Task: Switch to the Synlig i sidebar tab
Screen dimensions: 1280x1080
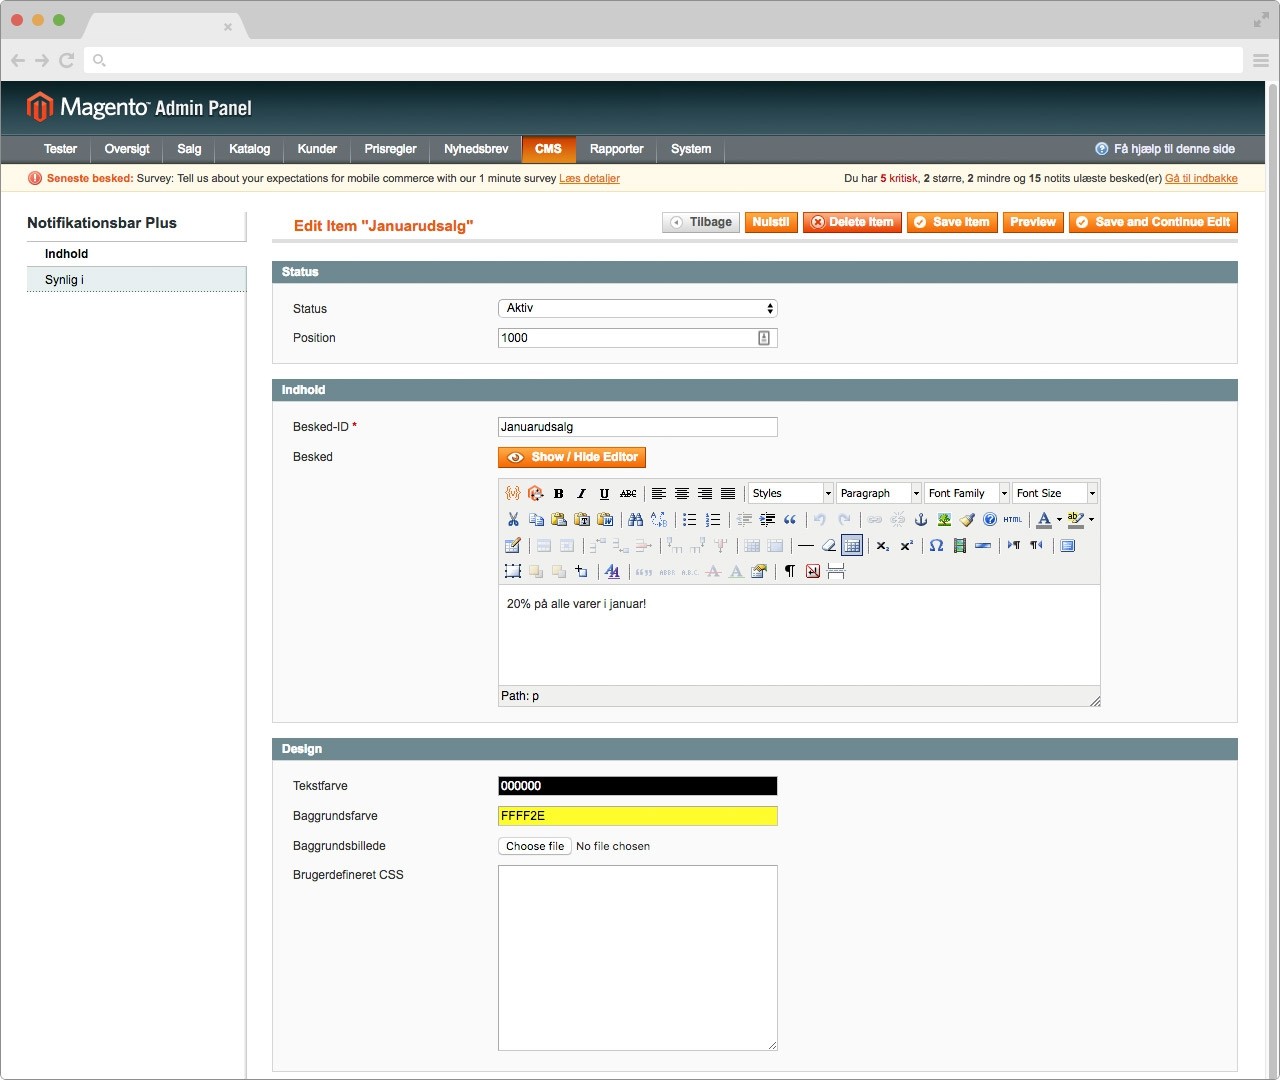Action: tap(136, 280)
